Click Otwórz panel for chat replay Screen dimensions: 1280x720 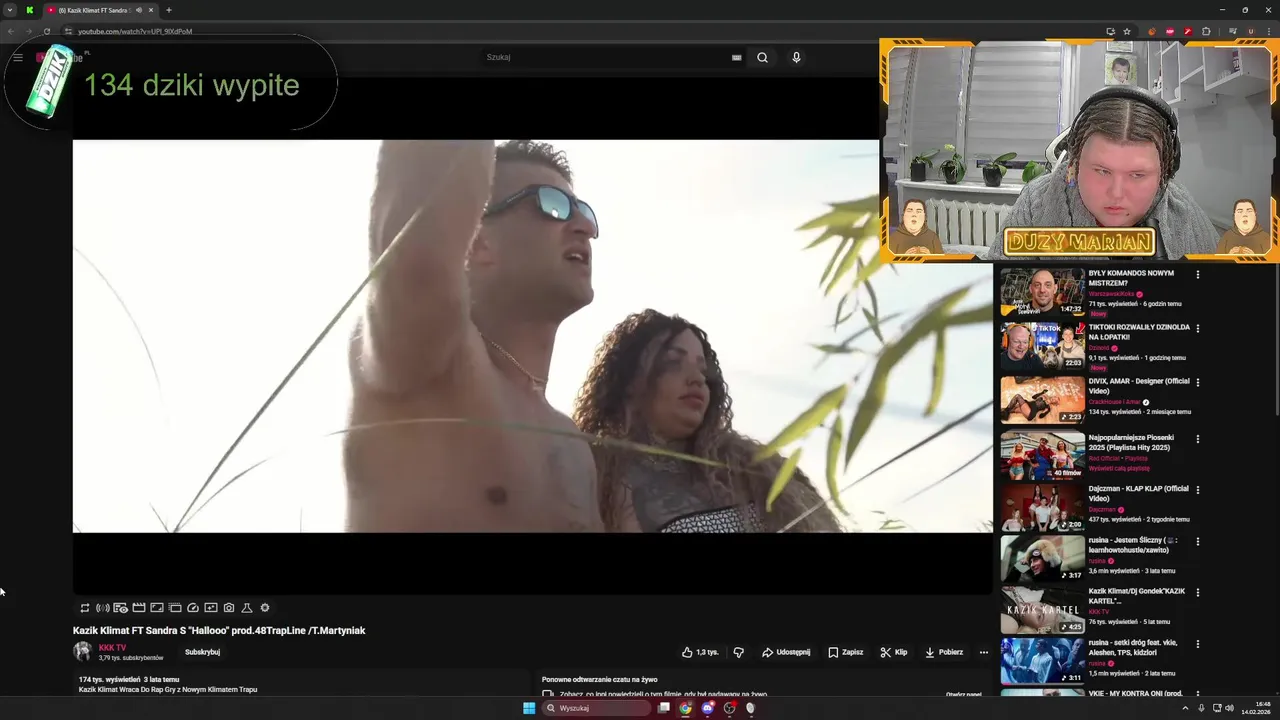click(x=963, y=694)
